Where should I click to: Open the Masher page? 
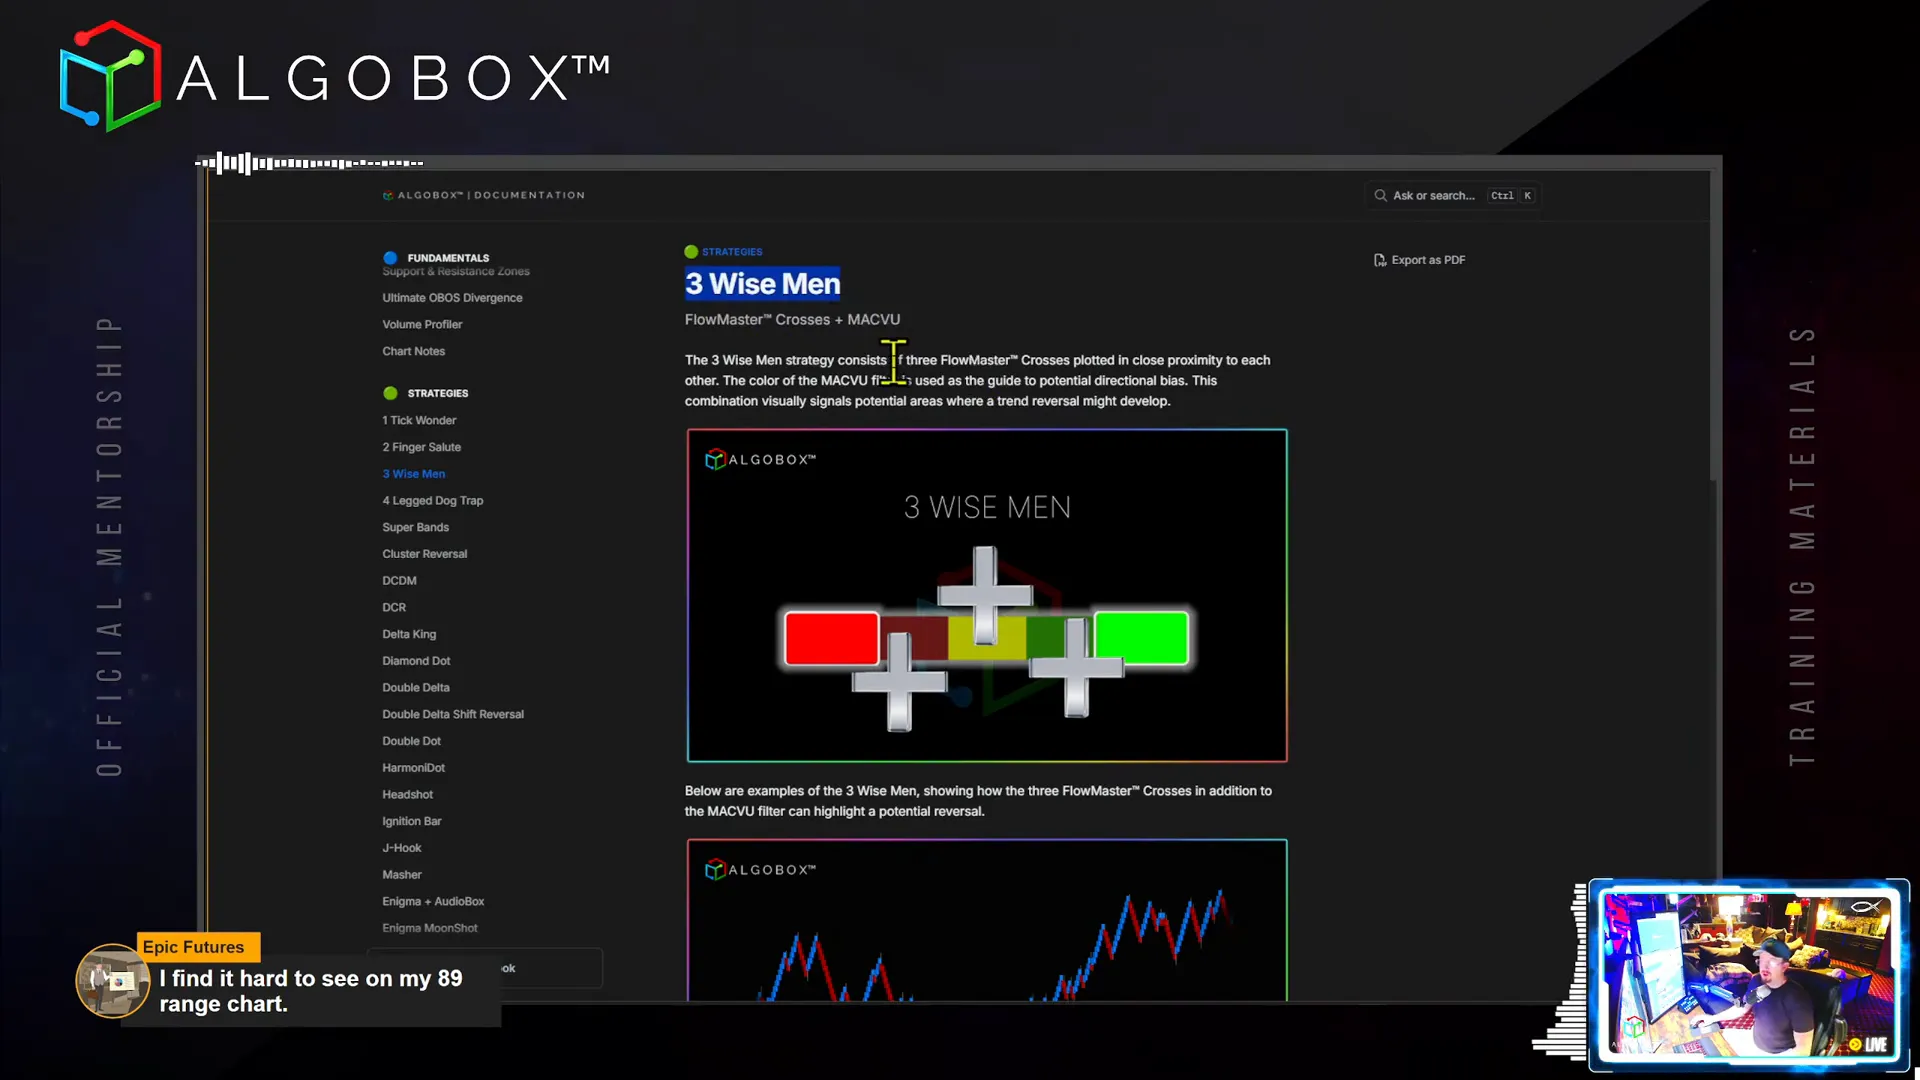pyautogui.click(x=402, y=875)
